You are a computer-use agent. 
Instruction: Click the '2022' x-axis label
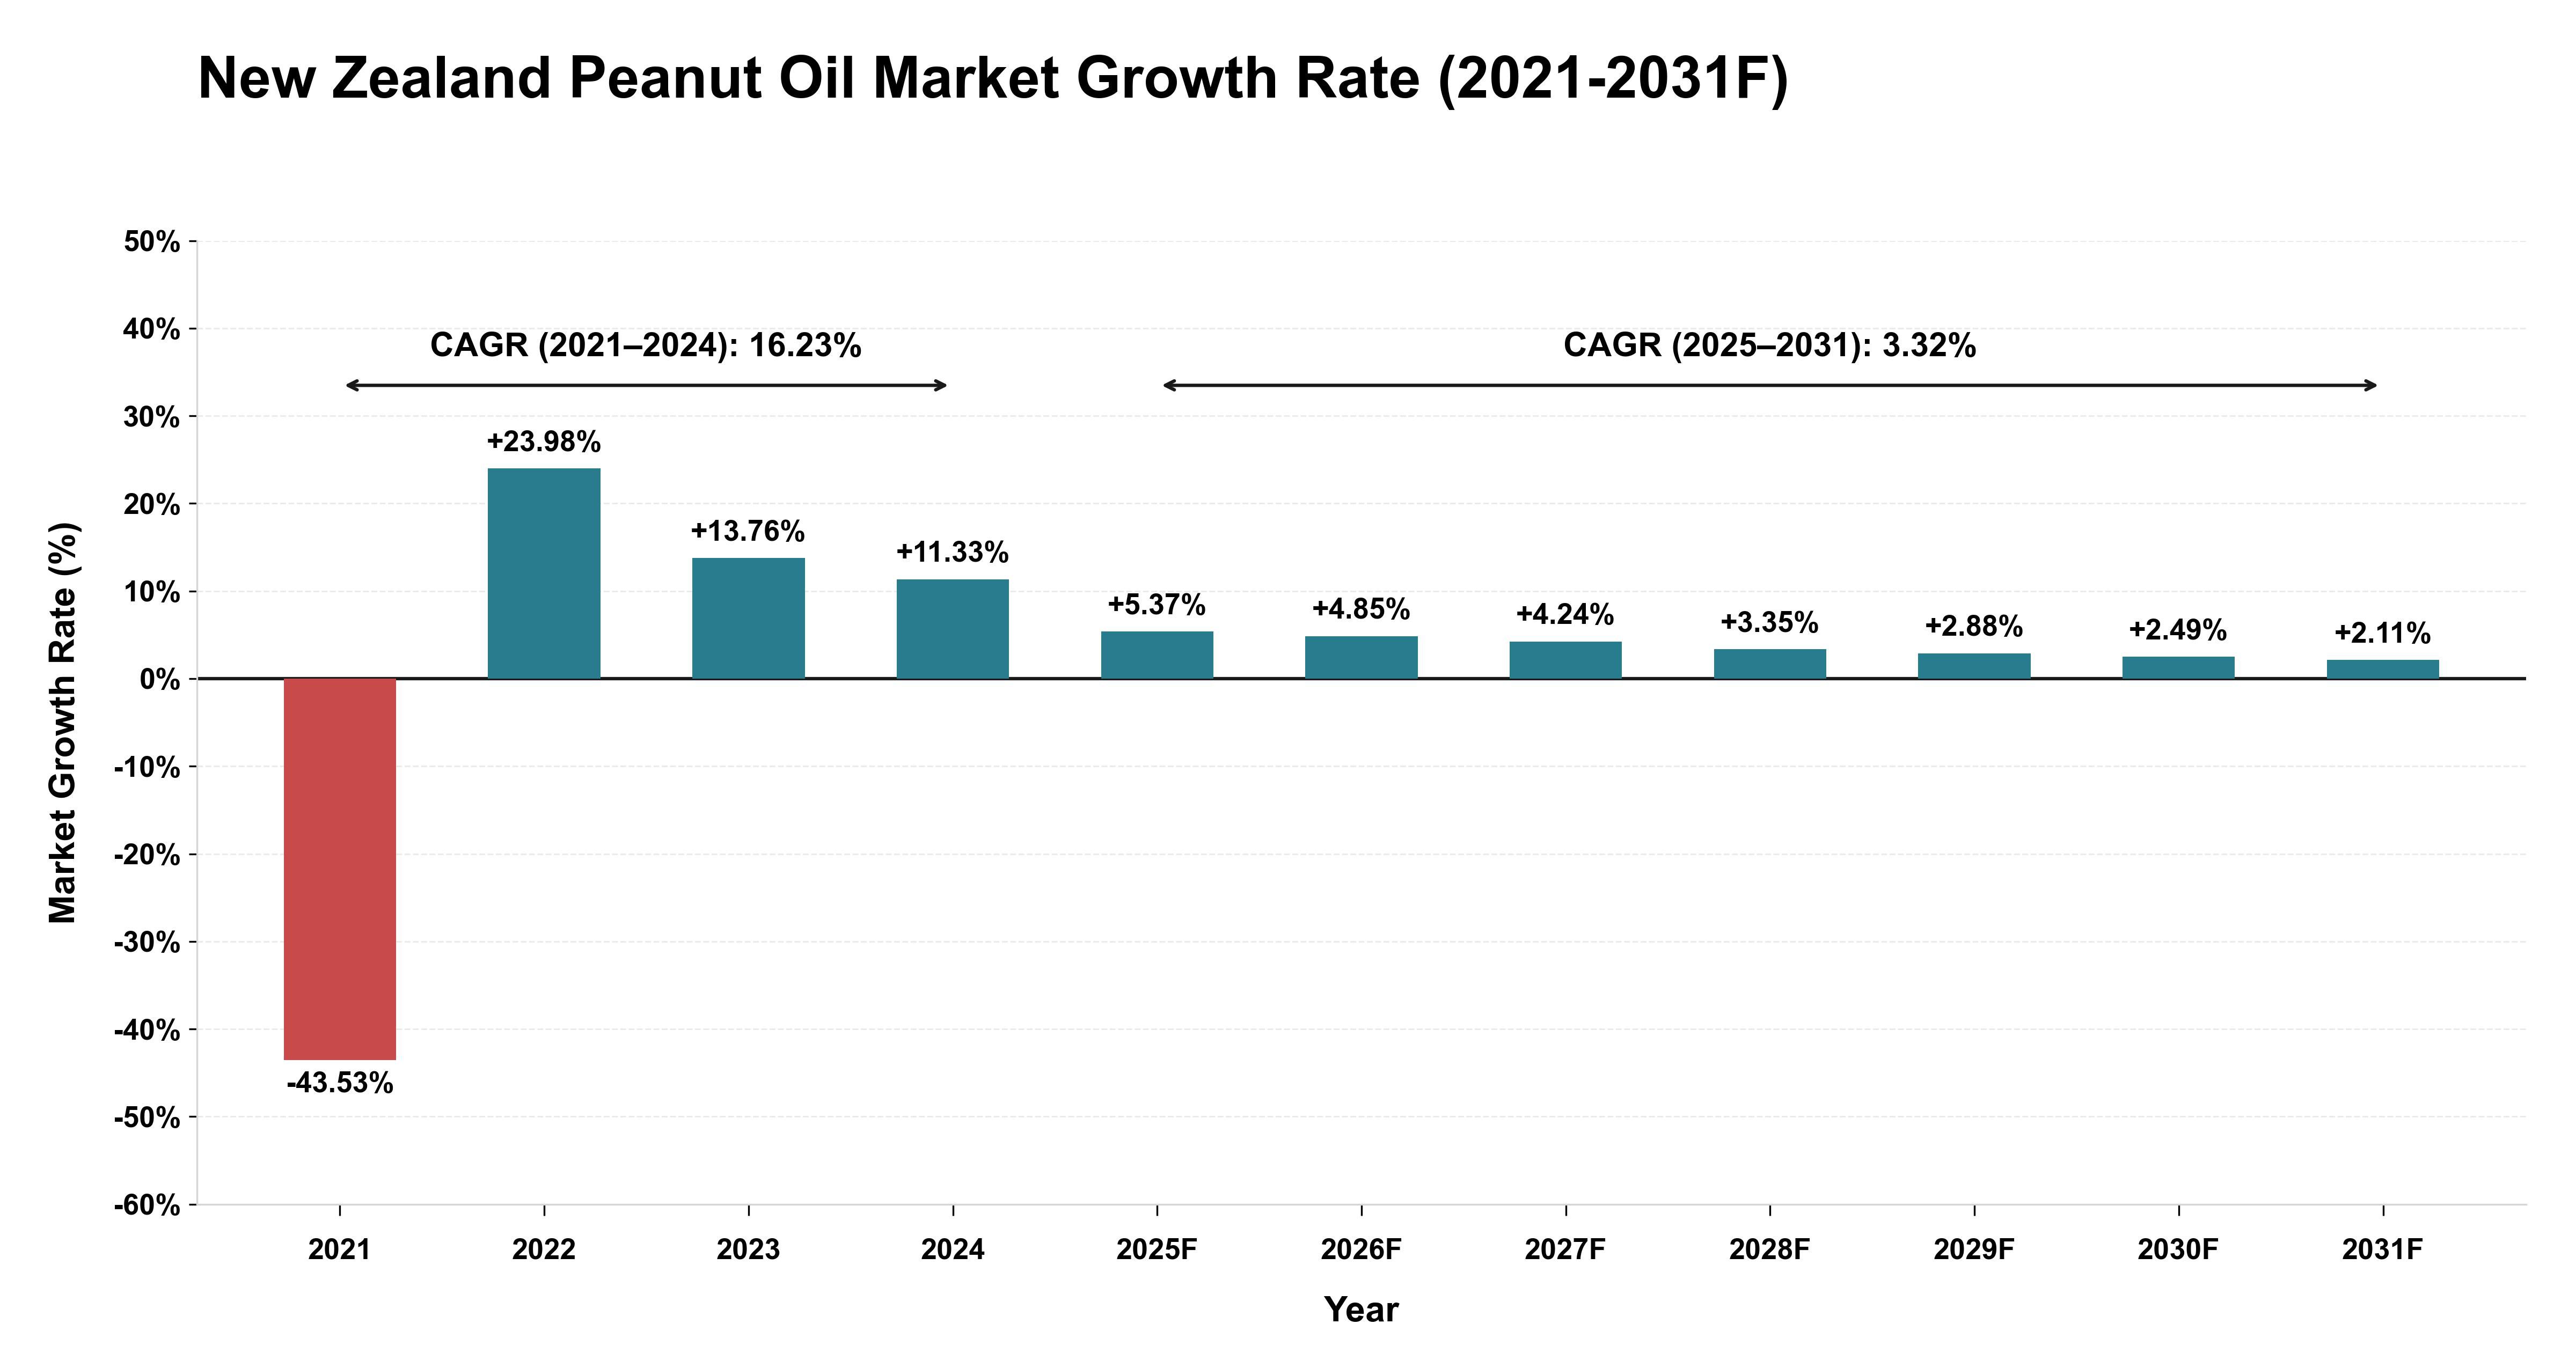click(x=544, y=1250)
